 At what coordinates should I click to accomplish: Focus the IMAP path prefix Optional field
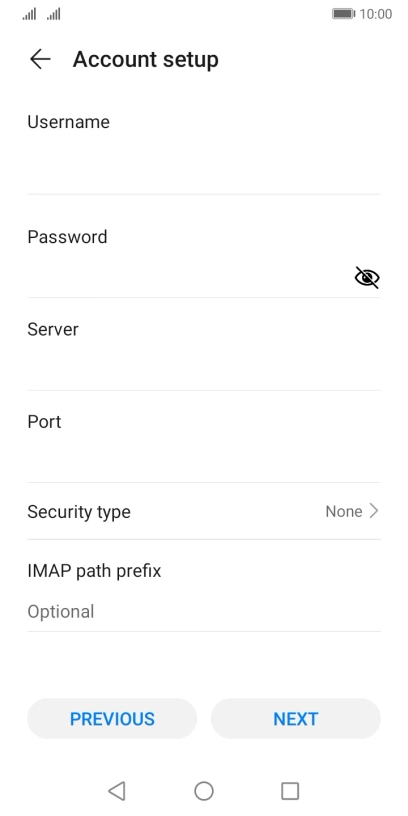click(204, 611)
